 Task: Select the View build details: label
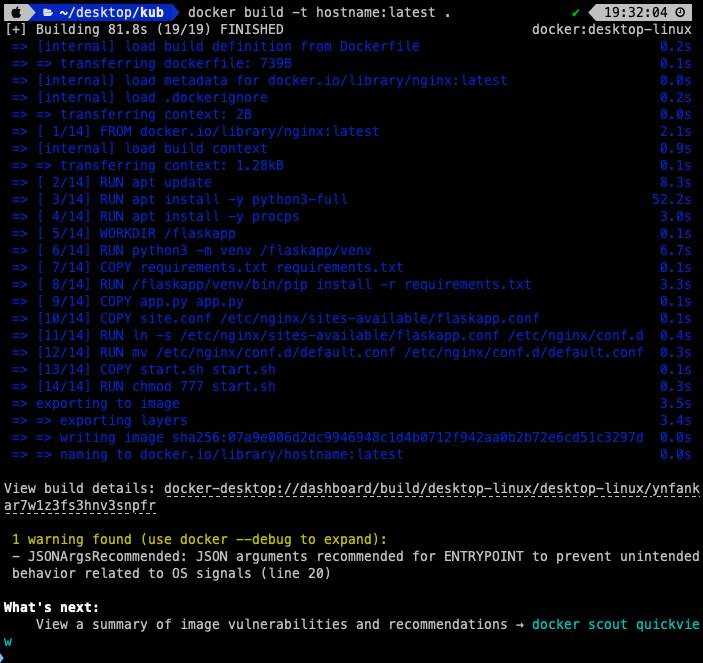pyautogui.click(x=80, y=489)
